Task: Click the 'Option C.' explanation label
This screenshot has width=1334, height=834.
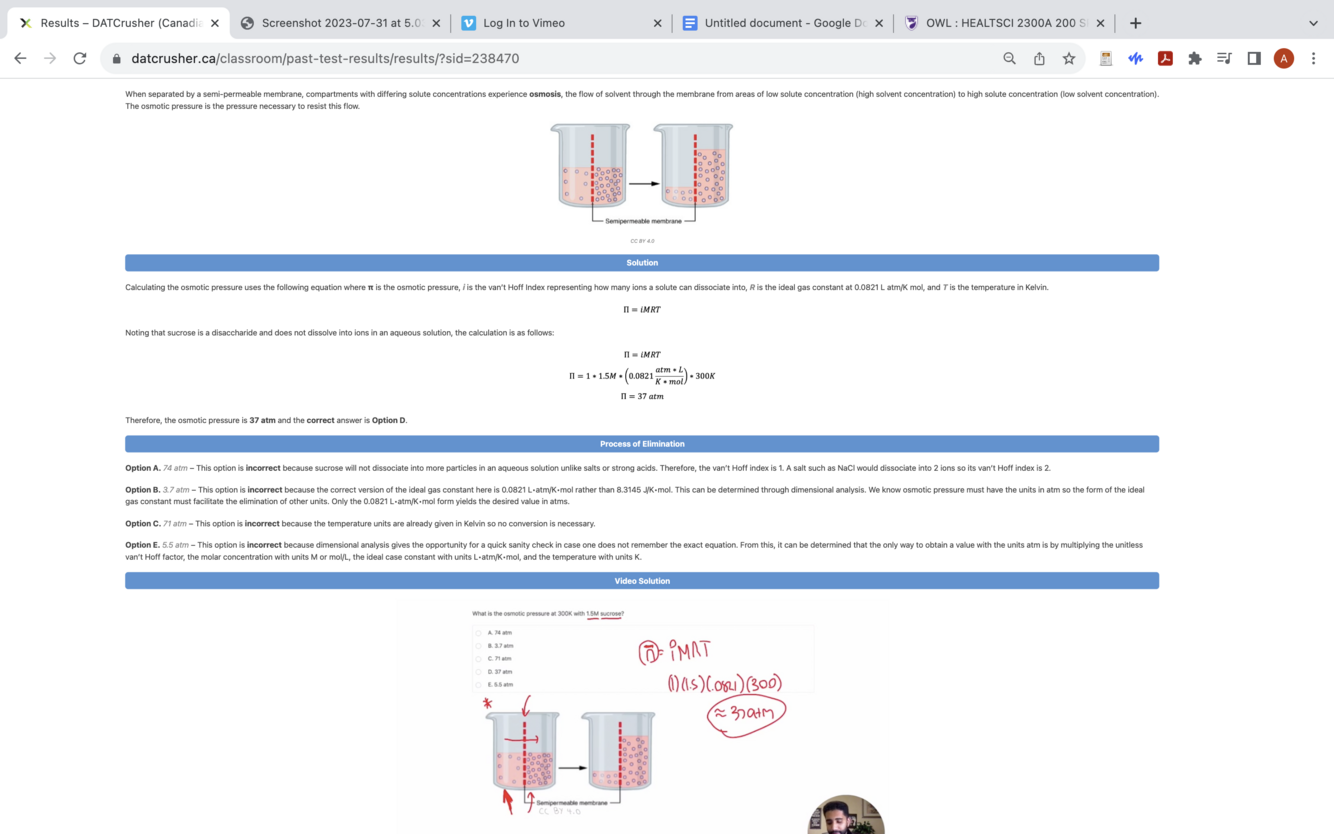Action: pyautogui.click(x=143, y=524)
